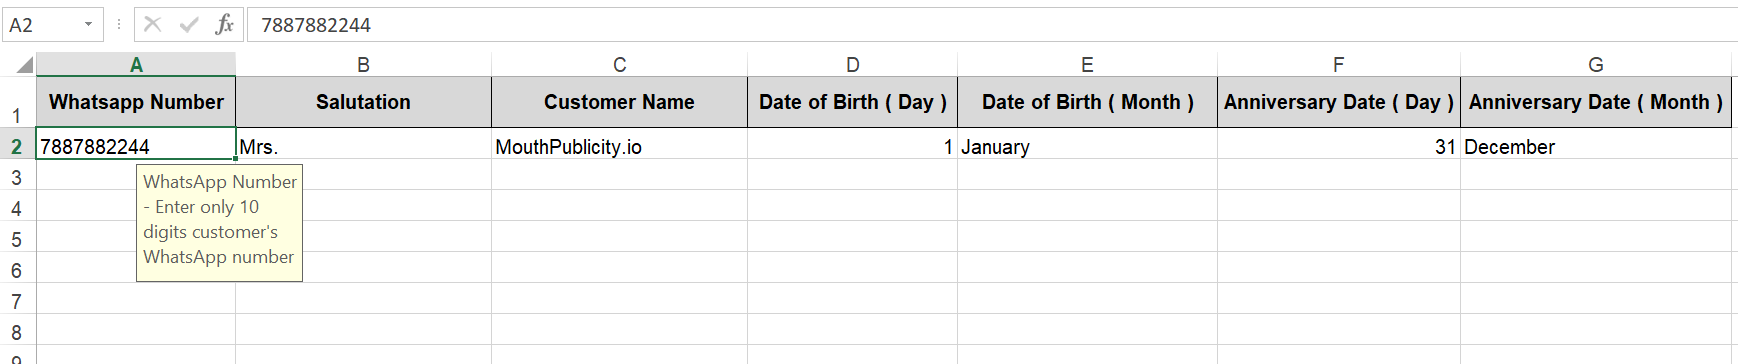Confirm entry with the checkmark icon
This screenshot has width=1738, height=364.
pos(188,24)
